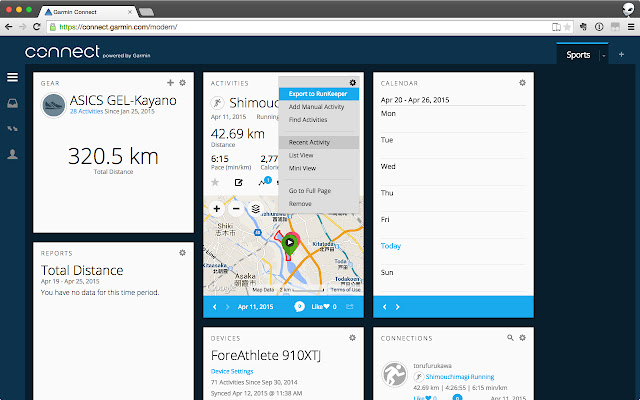This screenshot has width=640, height=400.
Task: Open Calendar widget settings gear
Action: pos(522,83)
